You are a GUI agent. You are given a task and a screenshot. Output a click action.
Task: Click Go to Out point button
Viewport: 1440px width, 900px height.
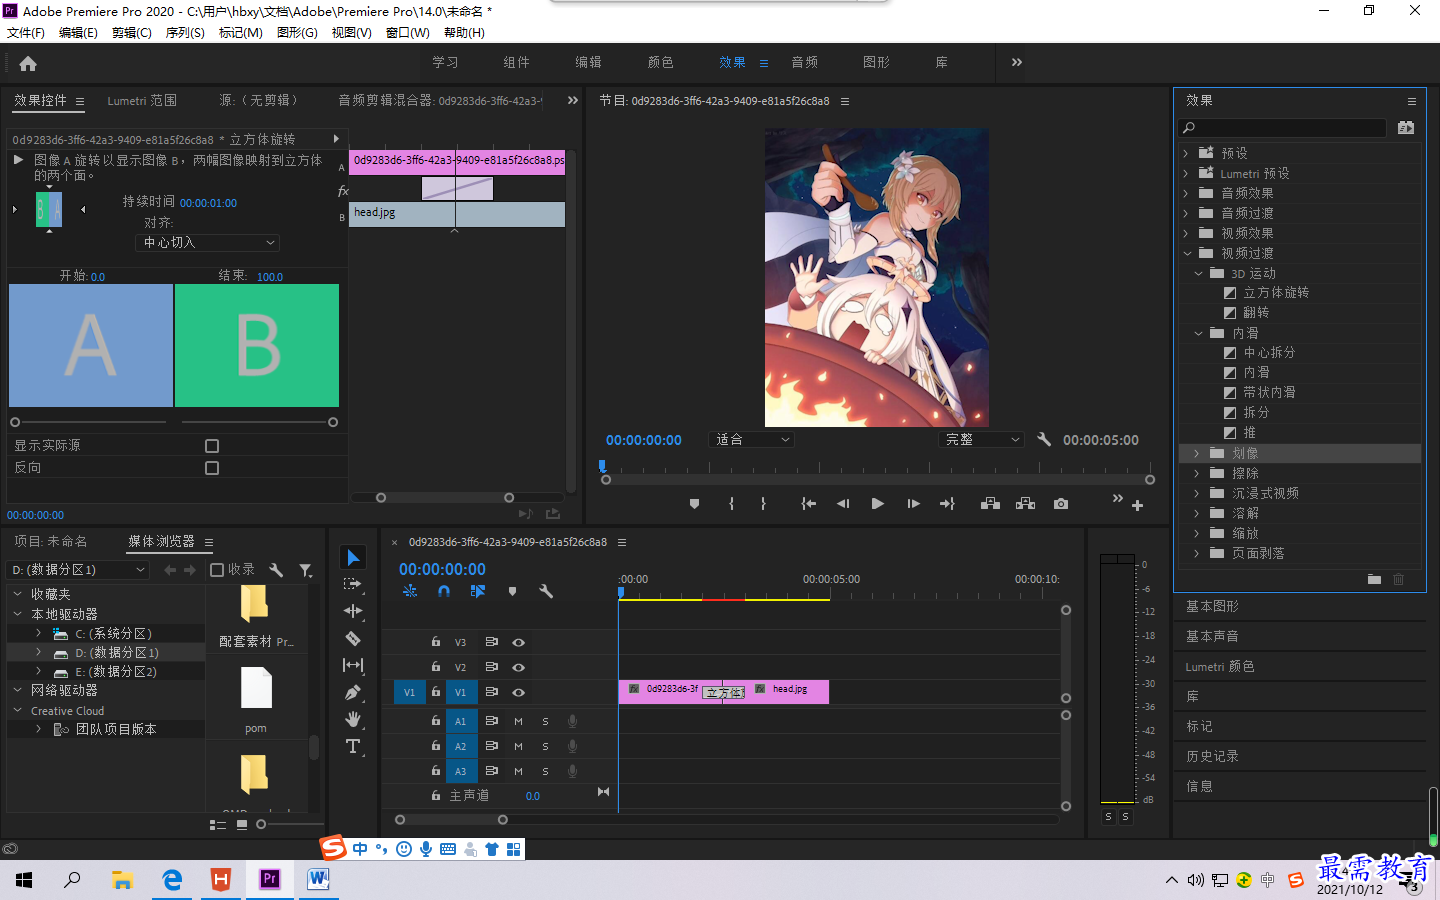(x=947, y=504)
